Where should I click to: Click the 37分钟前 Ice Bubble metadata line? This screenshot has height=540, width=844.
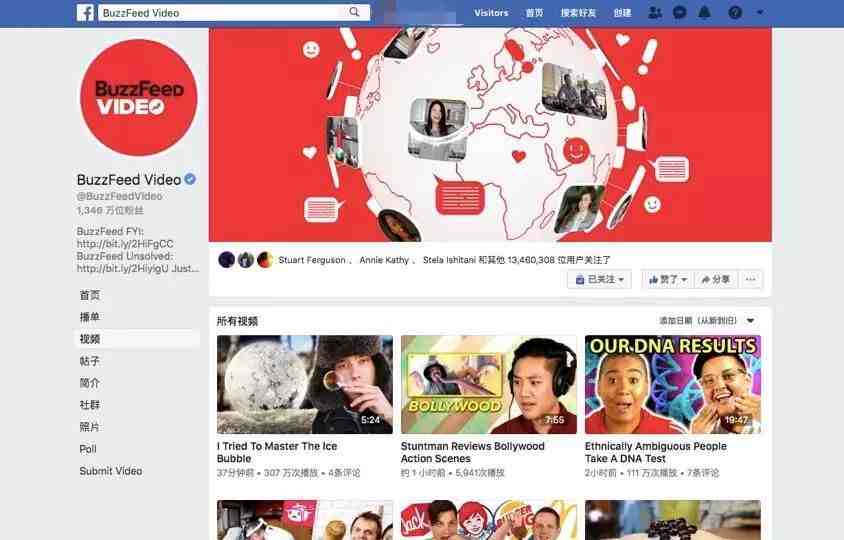[289, 473]
